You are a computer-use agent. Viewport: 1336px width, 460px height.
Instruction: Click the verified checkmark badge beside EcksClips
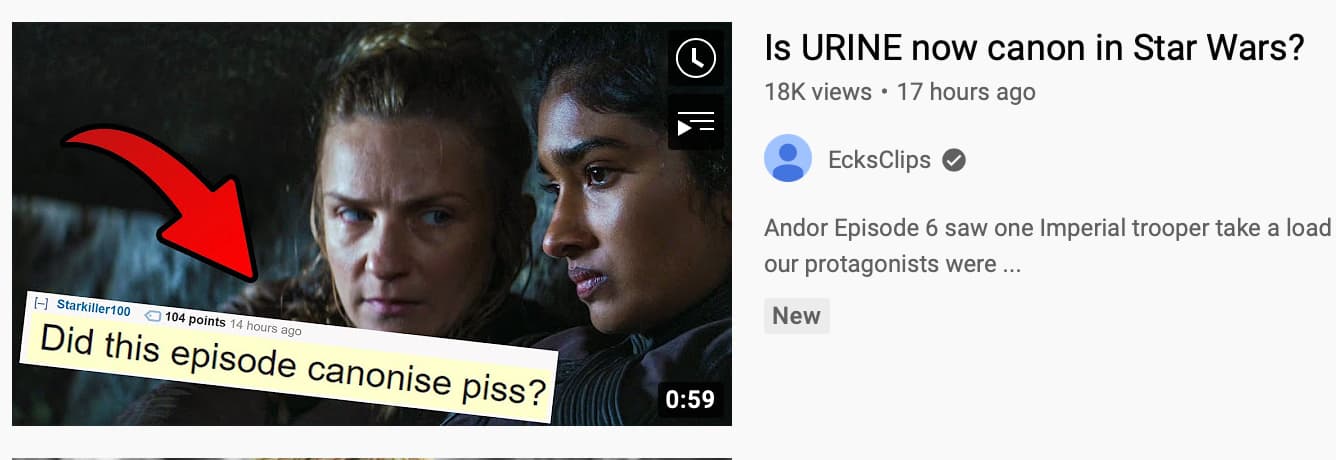pyautogui.click(x=954, y=160)
